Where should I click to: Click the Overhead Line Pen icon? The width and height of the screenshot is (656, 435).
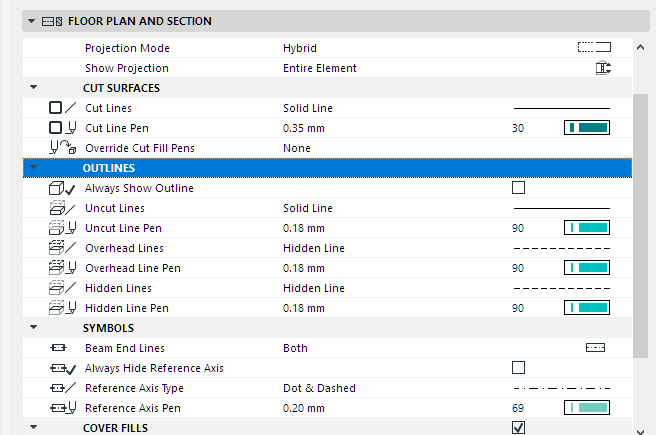63,268
